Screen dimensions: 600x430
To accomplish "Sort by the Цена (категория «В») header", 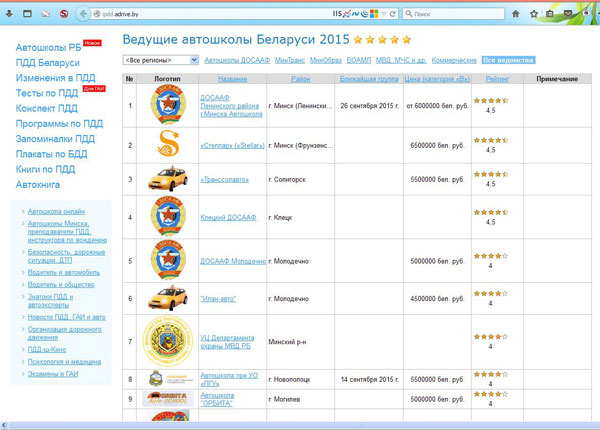I will (437, 79).
